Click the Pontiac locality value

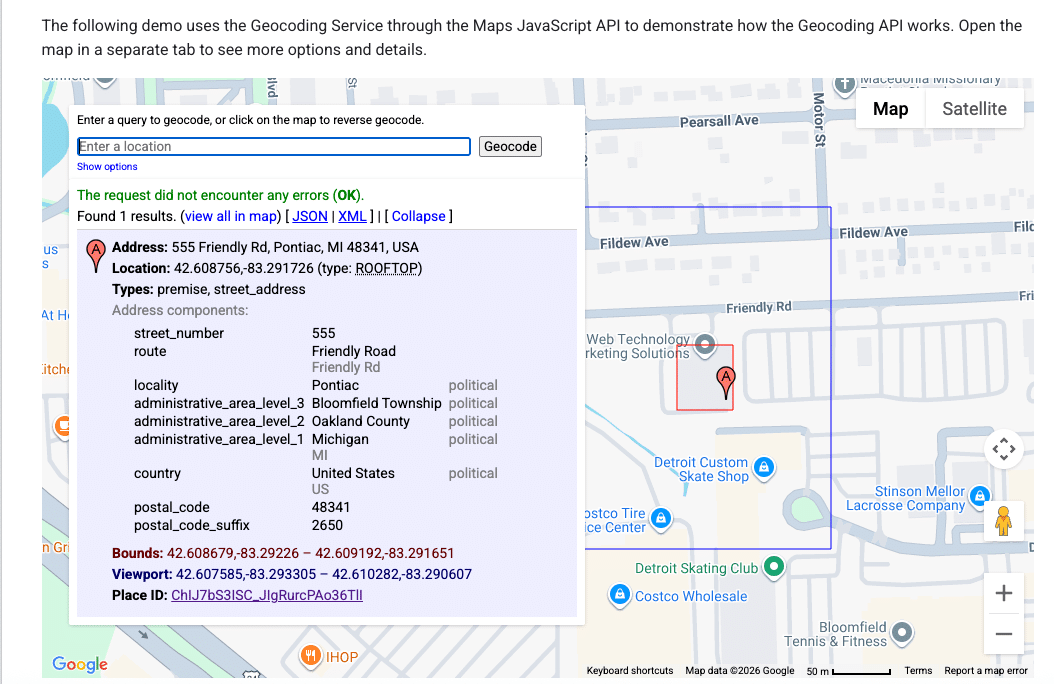tap(335, 386)
